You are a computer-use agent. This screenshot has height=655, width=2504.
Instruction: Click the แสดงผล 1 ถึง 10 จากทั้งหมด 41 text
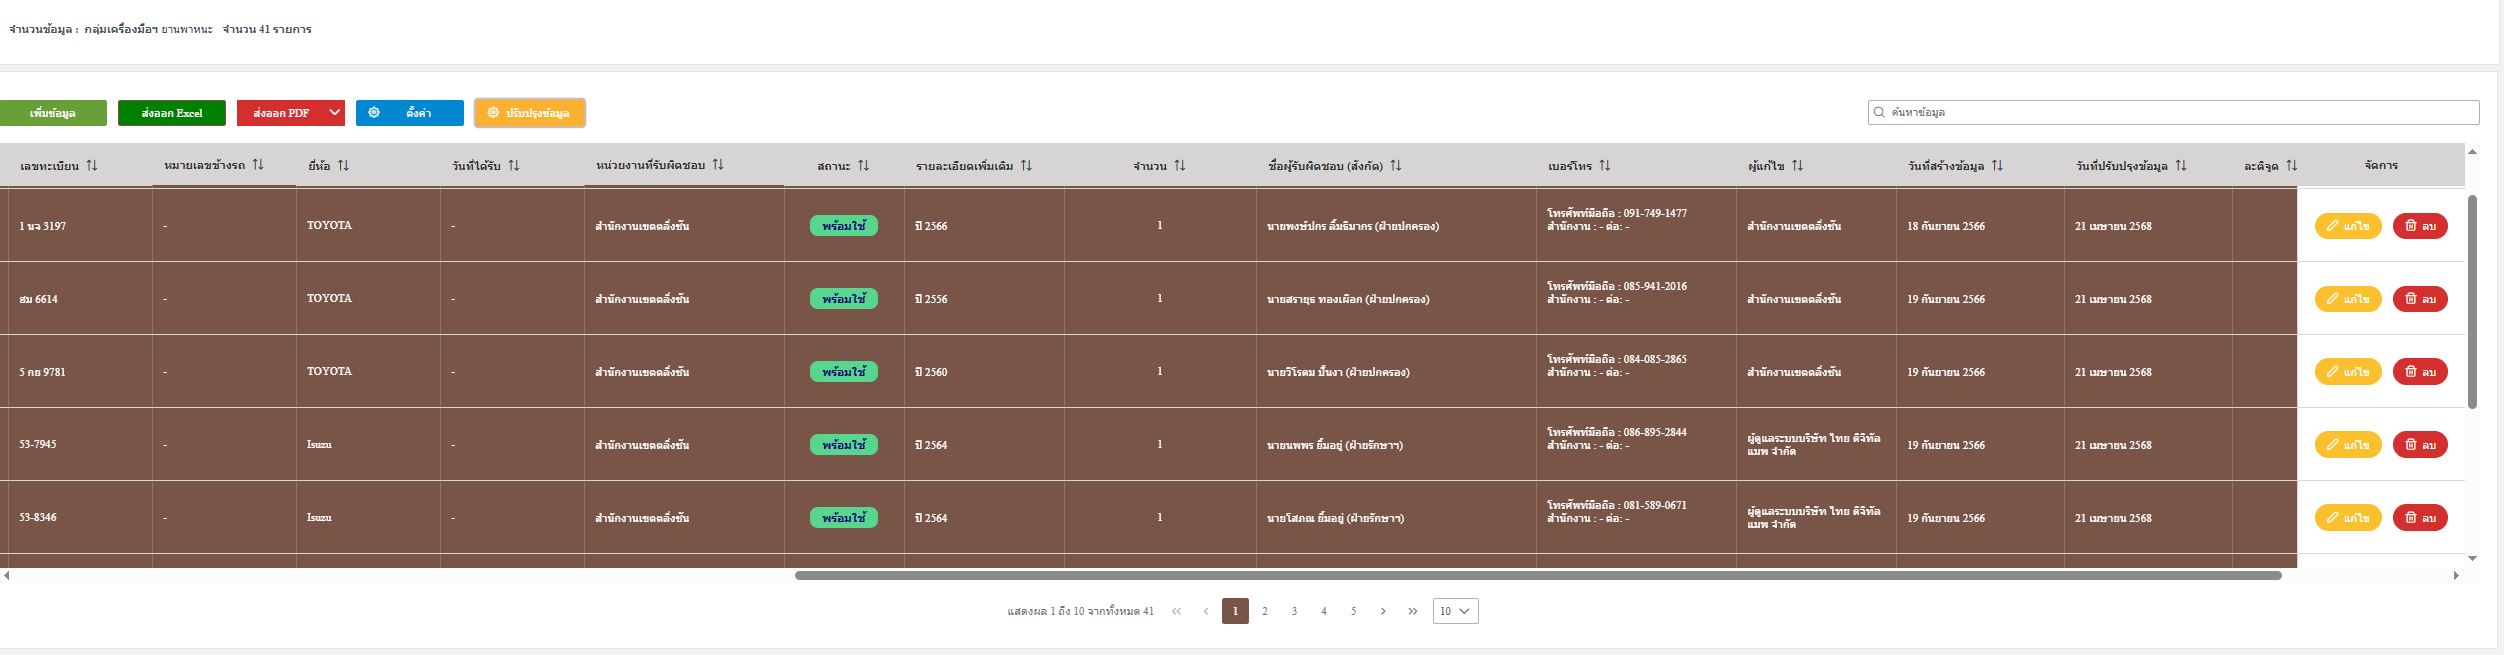coord(1080,611)
